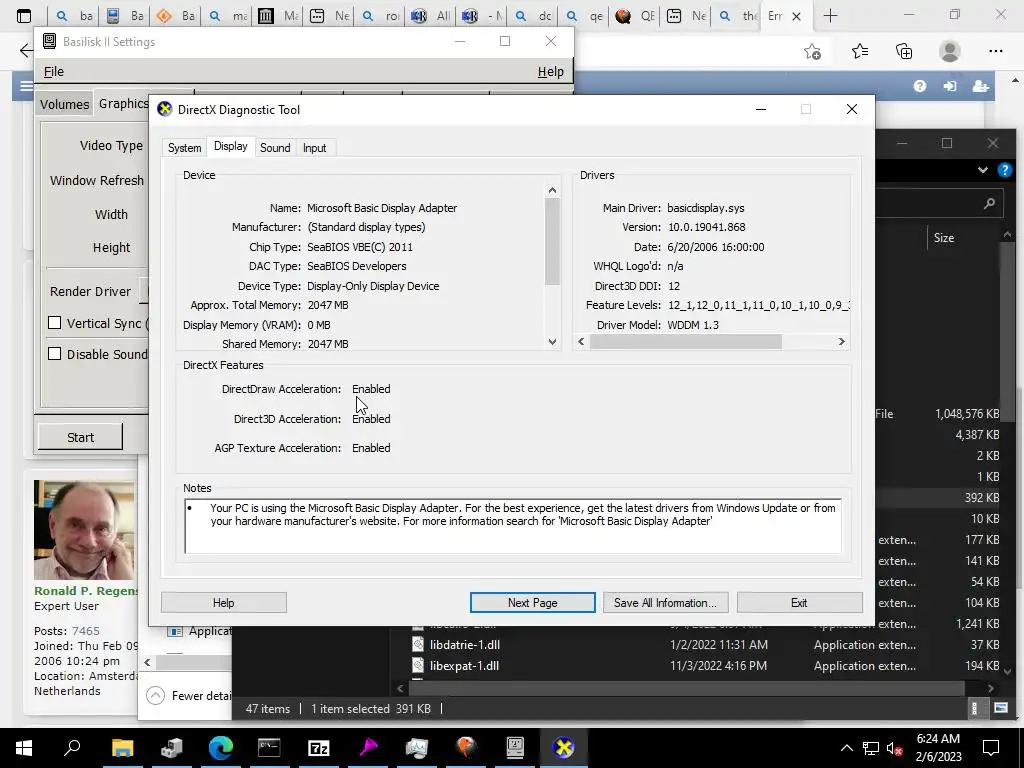This screenshot has width=1024, height=768.
Task: Click Ronald P. Regensburg username link
Action: tap(86, 590)
